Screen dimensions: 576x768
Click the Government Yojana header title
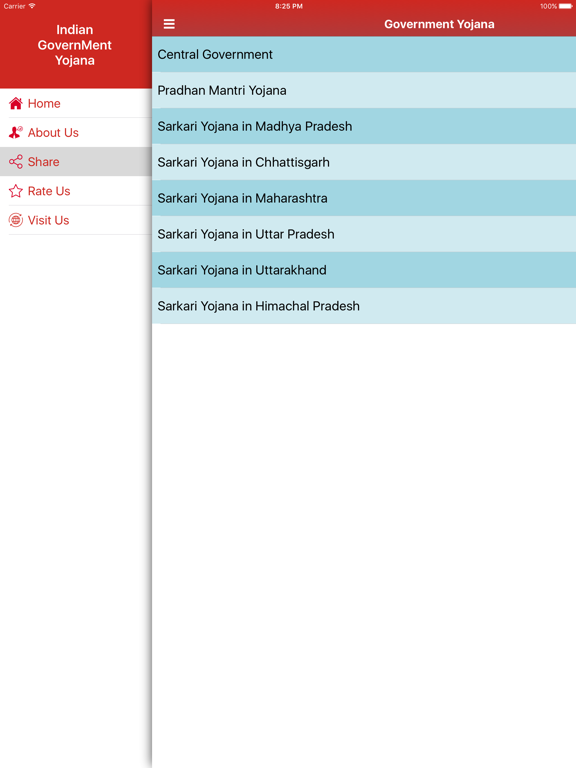pyautogui.click(x=439, y=24)
